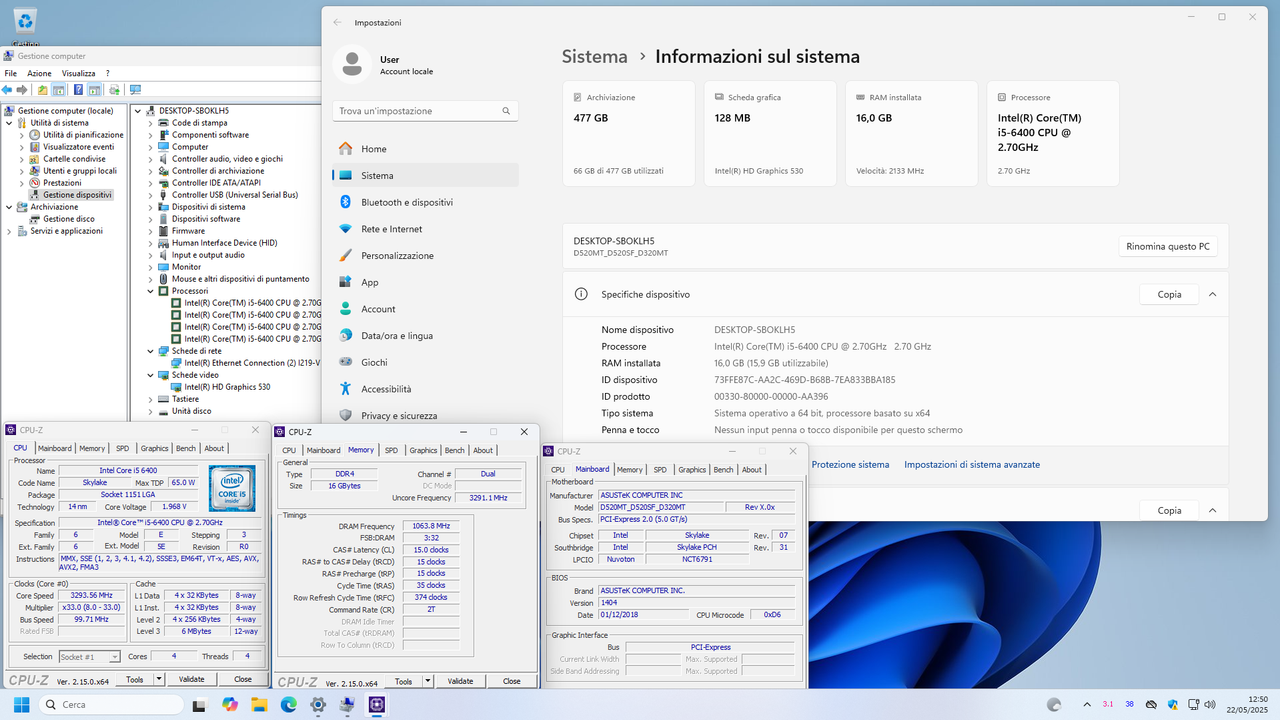
Task: Click the blue Back arrow in Gestione computer toolbar
Action: click(x=8, y=90)
